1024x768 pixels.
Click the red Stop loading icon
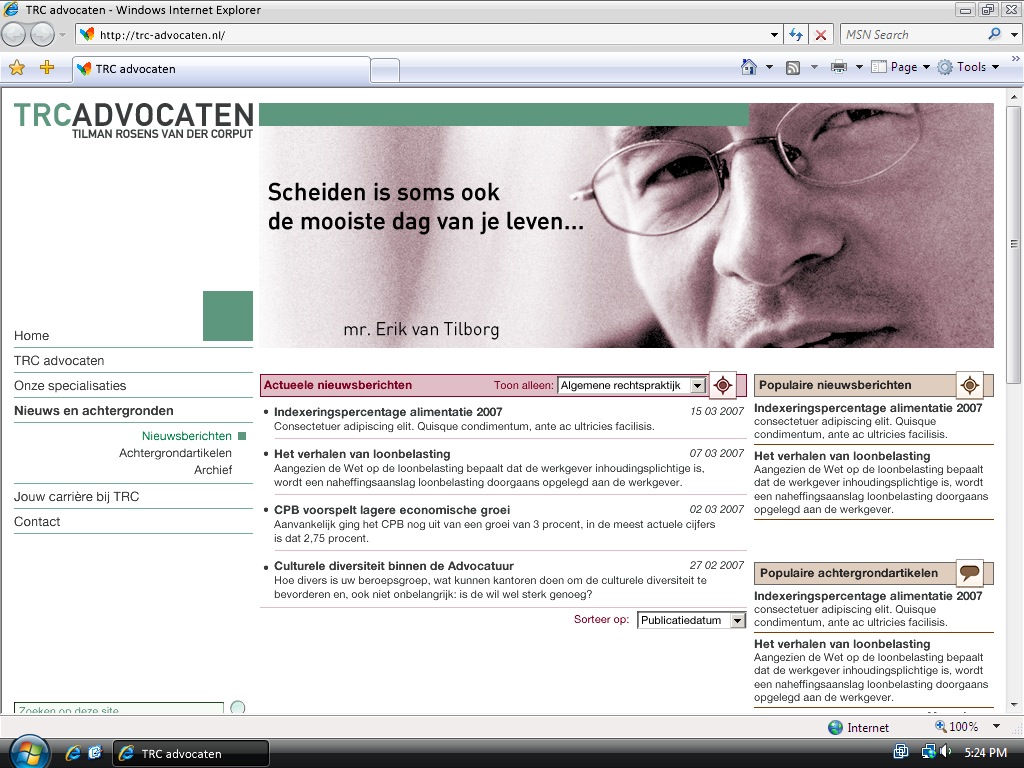[x=821, y=35]
